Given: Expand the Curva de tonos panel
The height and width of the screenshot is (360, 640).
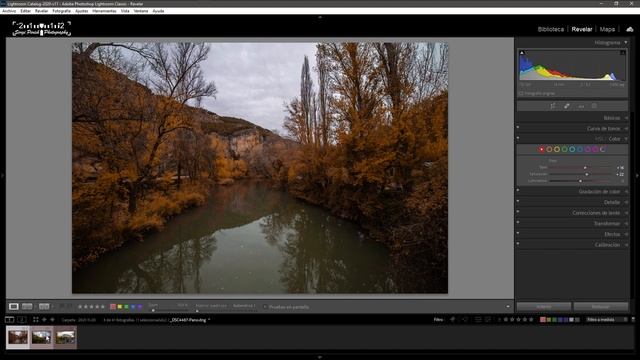Looking at the screenshot, I should pyautogui.click(x=626, y=129).
